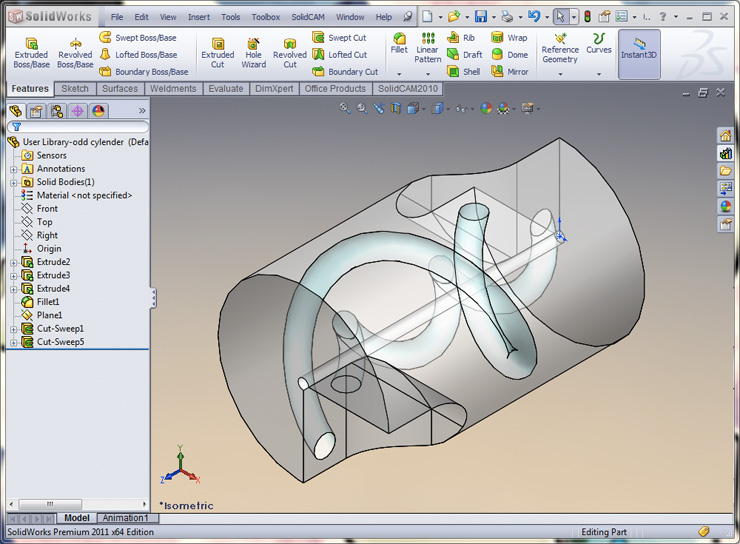The width and height of the screenshot is (740, 544).
Task: Open the Fillet dropdown arrow
Action: tap(399, 74)
